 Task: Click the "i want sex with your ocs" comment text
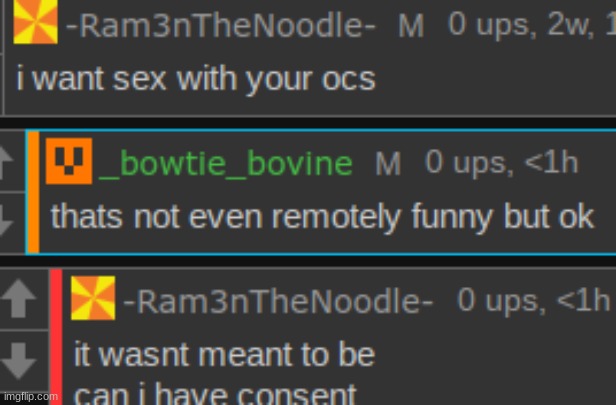(196, 79)
